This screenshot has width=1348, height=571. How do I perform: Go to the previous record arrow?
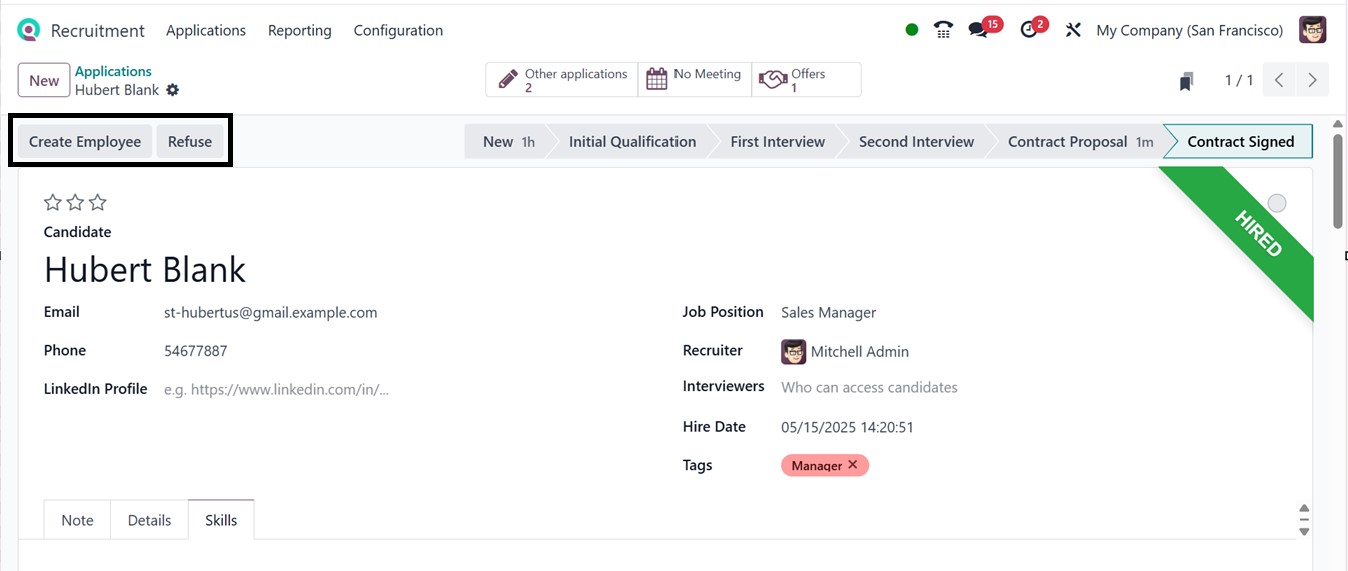click(x=1280, y=80)
